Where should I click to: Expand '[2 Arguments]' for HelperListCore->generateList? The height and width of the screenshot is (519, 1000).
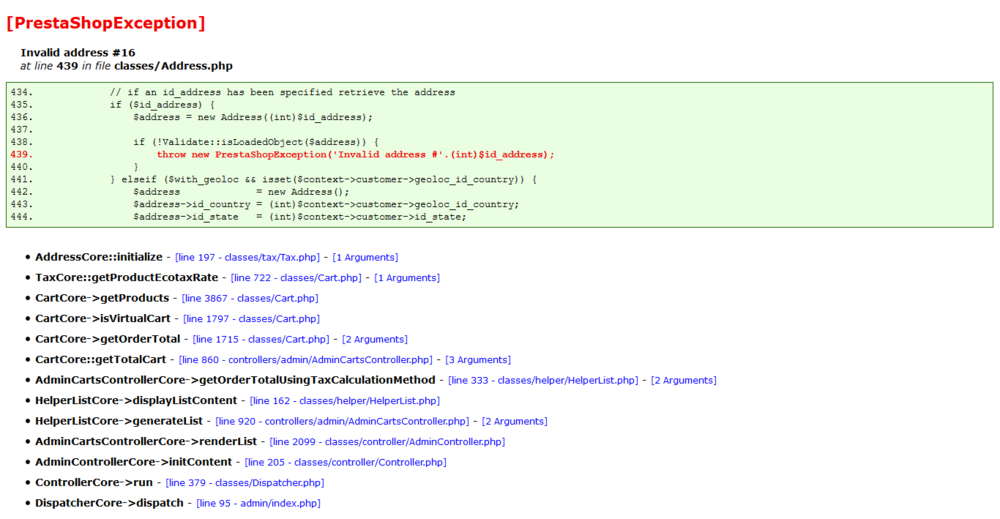(x=515, y=421)
